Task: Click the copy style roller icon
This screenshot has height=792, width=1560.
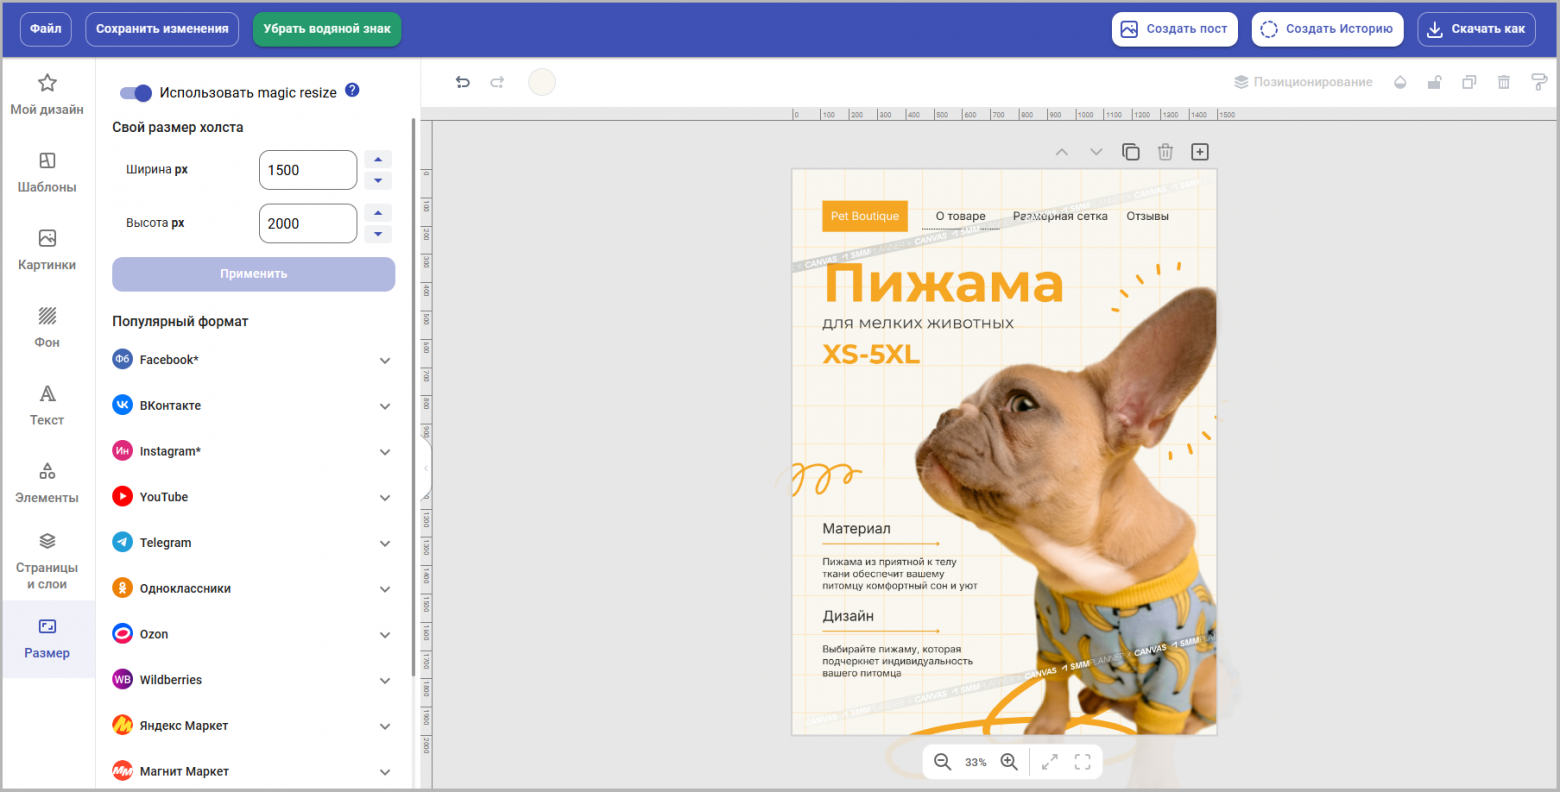Action: tap(1538, 82)
